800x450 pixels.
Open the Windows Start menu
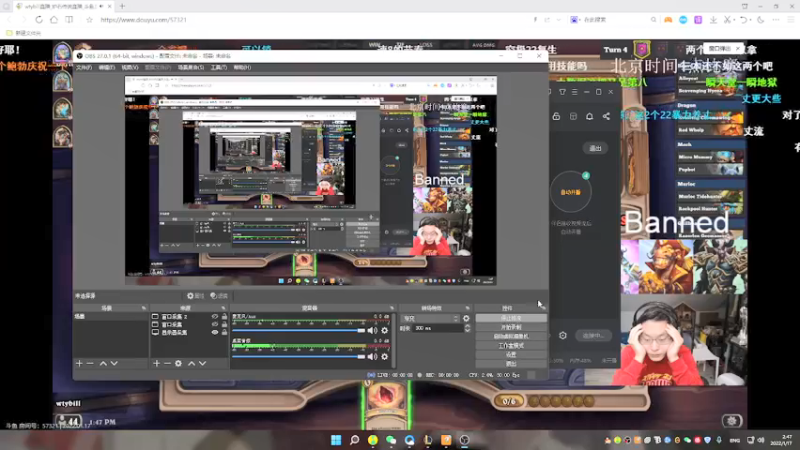(x=336, y=440)
